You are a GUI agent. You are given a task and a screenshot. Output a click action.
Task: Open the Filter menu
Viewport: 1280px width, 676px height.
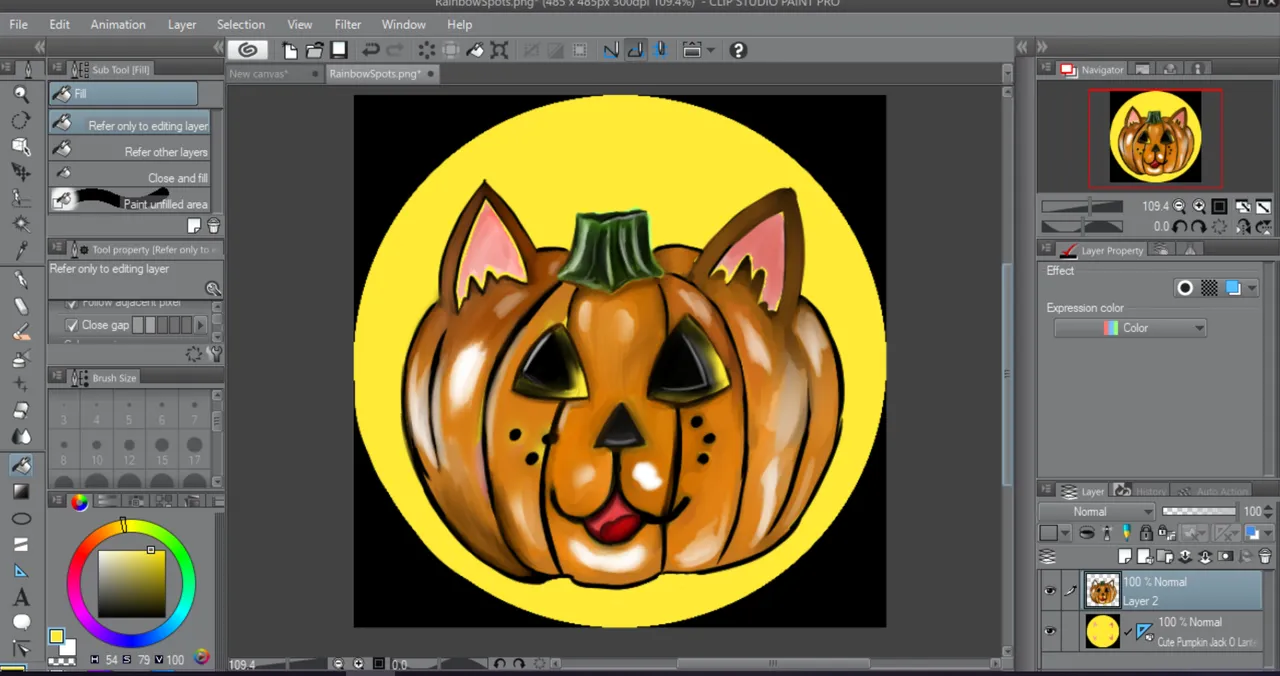[348, 24]
